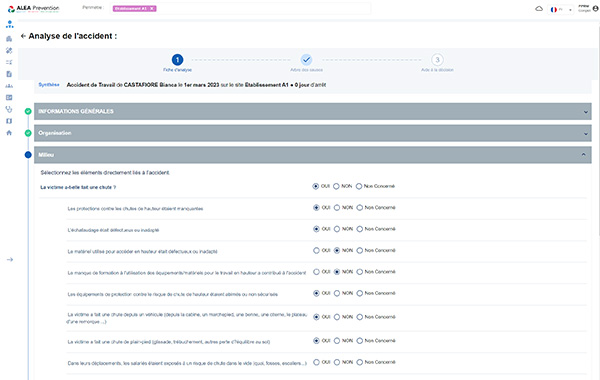Click the green check next to Informations Générales

[28, 111]
